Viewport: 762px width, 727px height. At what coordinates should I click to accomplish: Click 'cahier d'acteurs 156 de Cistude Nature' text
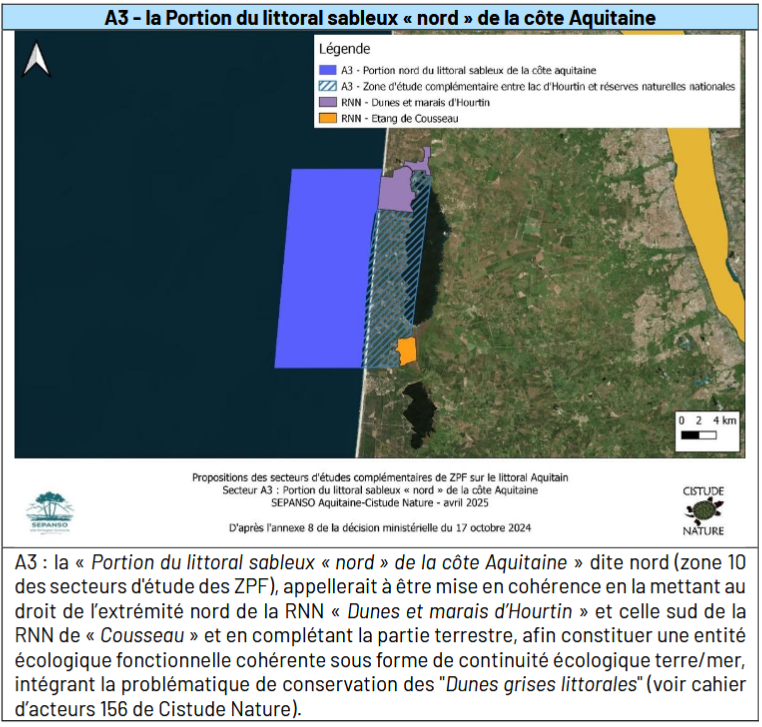(x=380, y=696)
